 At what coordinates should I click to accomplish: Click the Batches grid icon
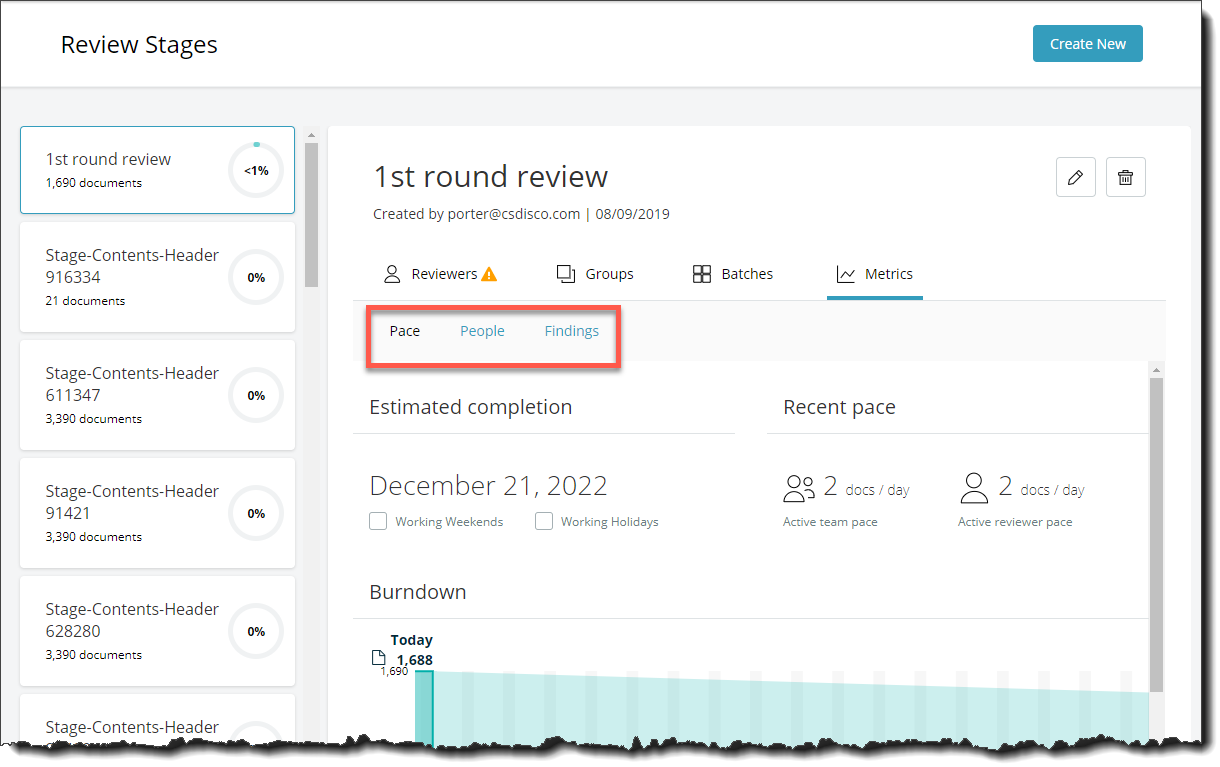coord(701,273)
